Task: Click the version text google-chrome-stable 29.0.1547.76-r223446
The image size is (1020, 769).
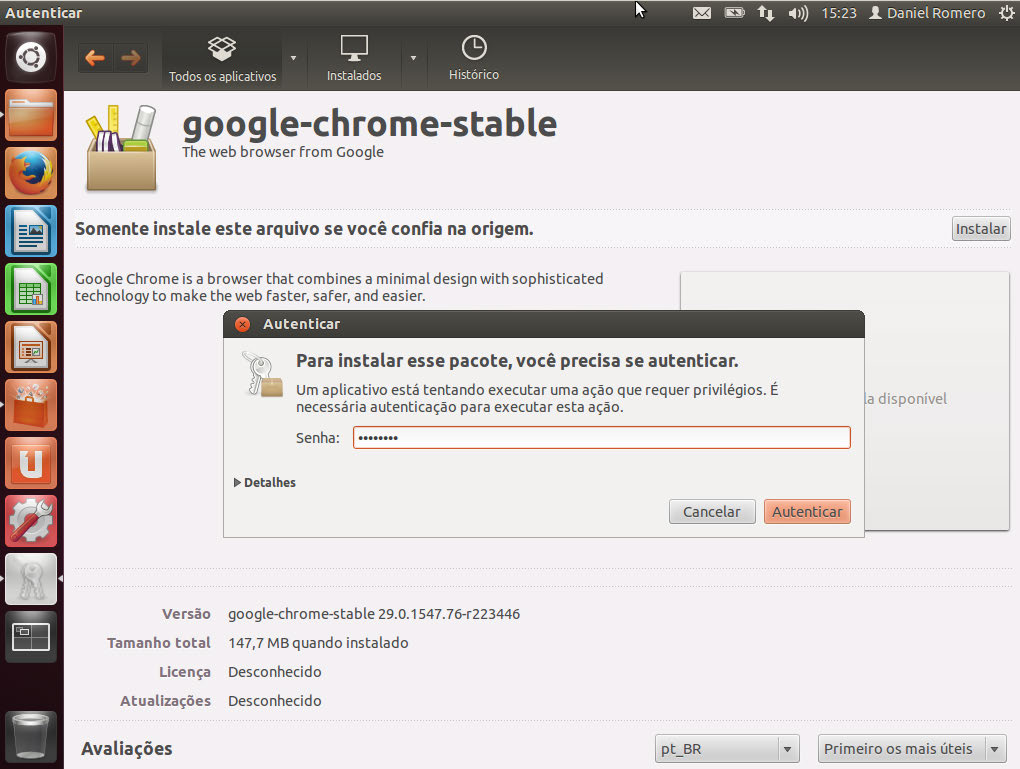Action: [x=374, y=614]
